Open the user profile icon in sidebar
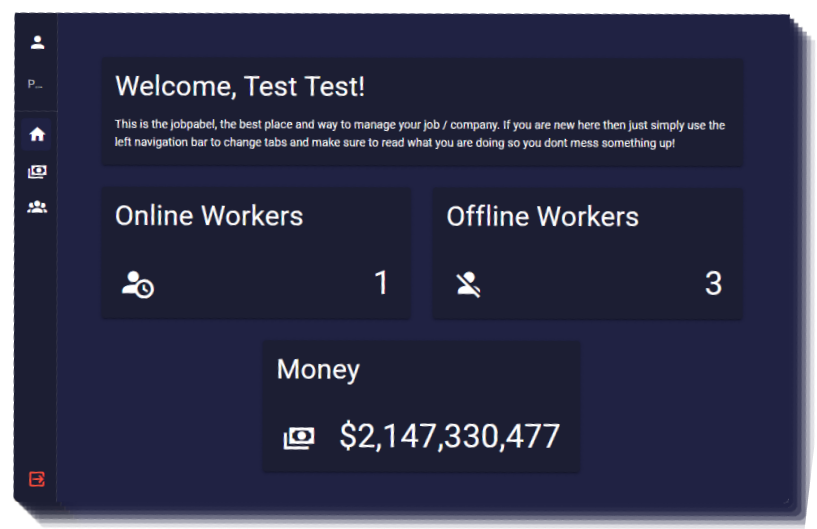The width and height of the screenshot is (817, 529). [x=37, y=42]
